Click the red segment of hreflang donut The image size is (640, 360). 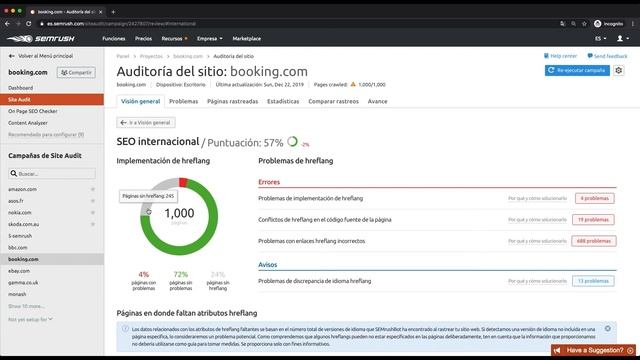tap(183, 182)
